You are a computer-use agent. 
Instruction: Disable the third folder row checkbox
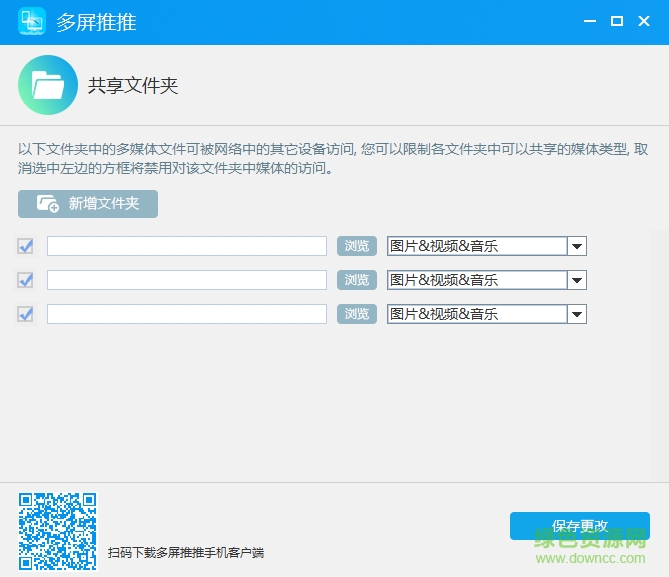point(26,314)
